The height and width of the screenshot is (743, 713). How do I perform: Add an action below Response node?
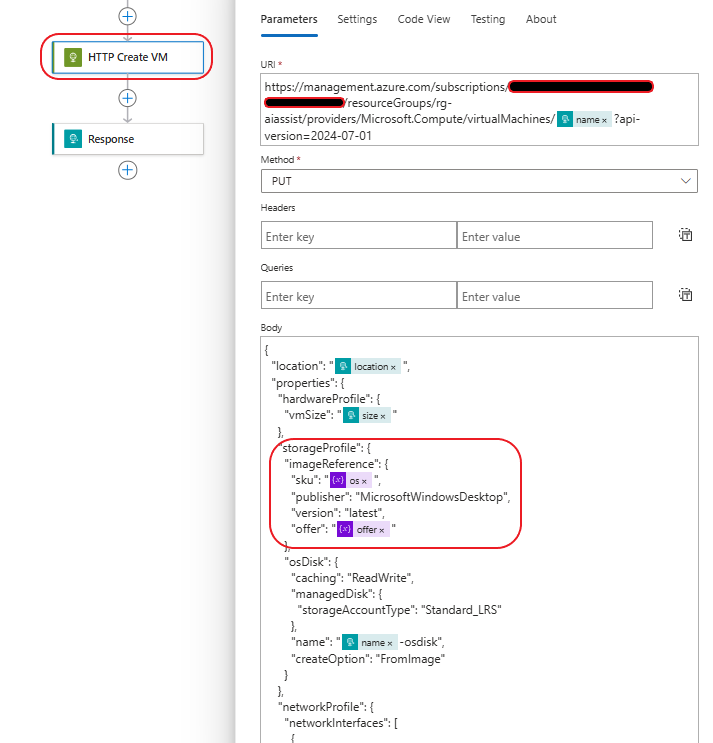point(127,170)
